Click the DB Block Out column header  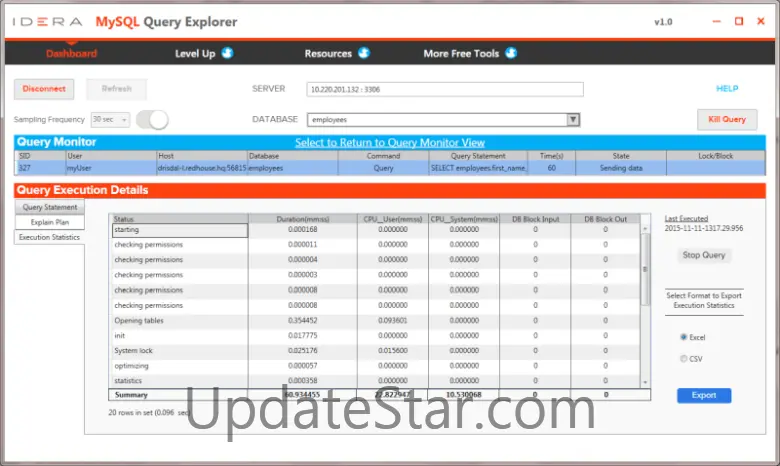[605, 219]
